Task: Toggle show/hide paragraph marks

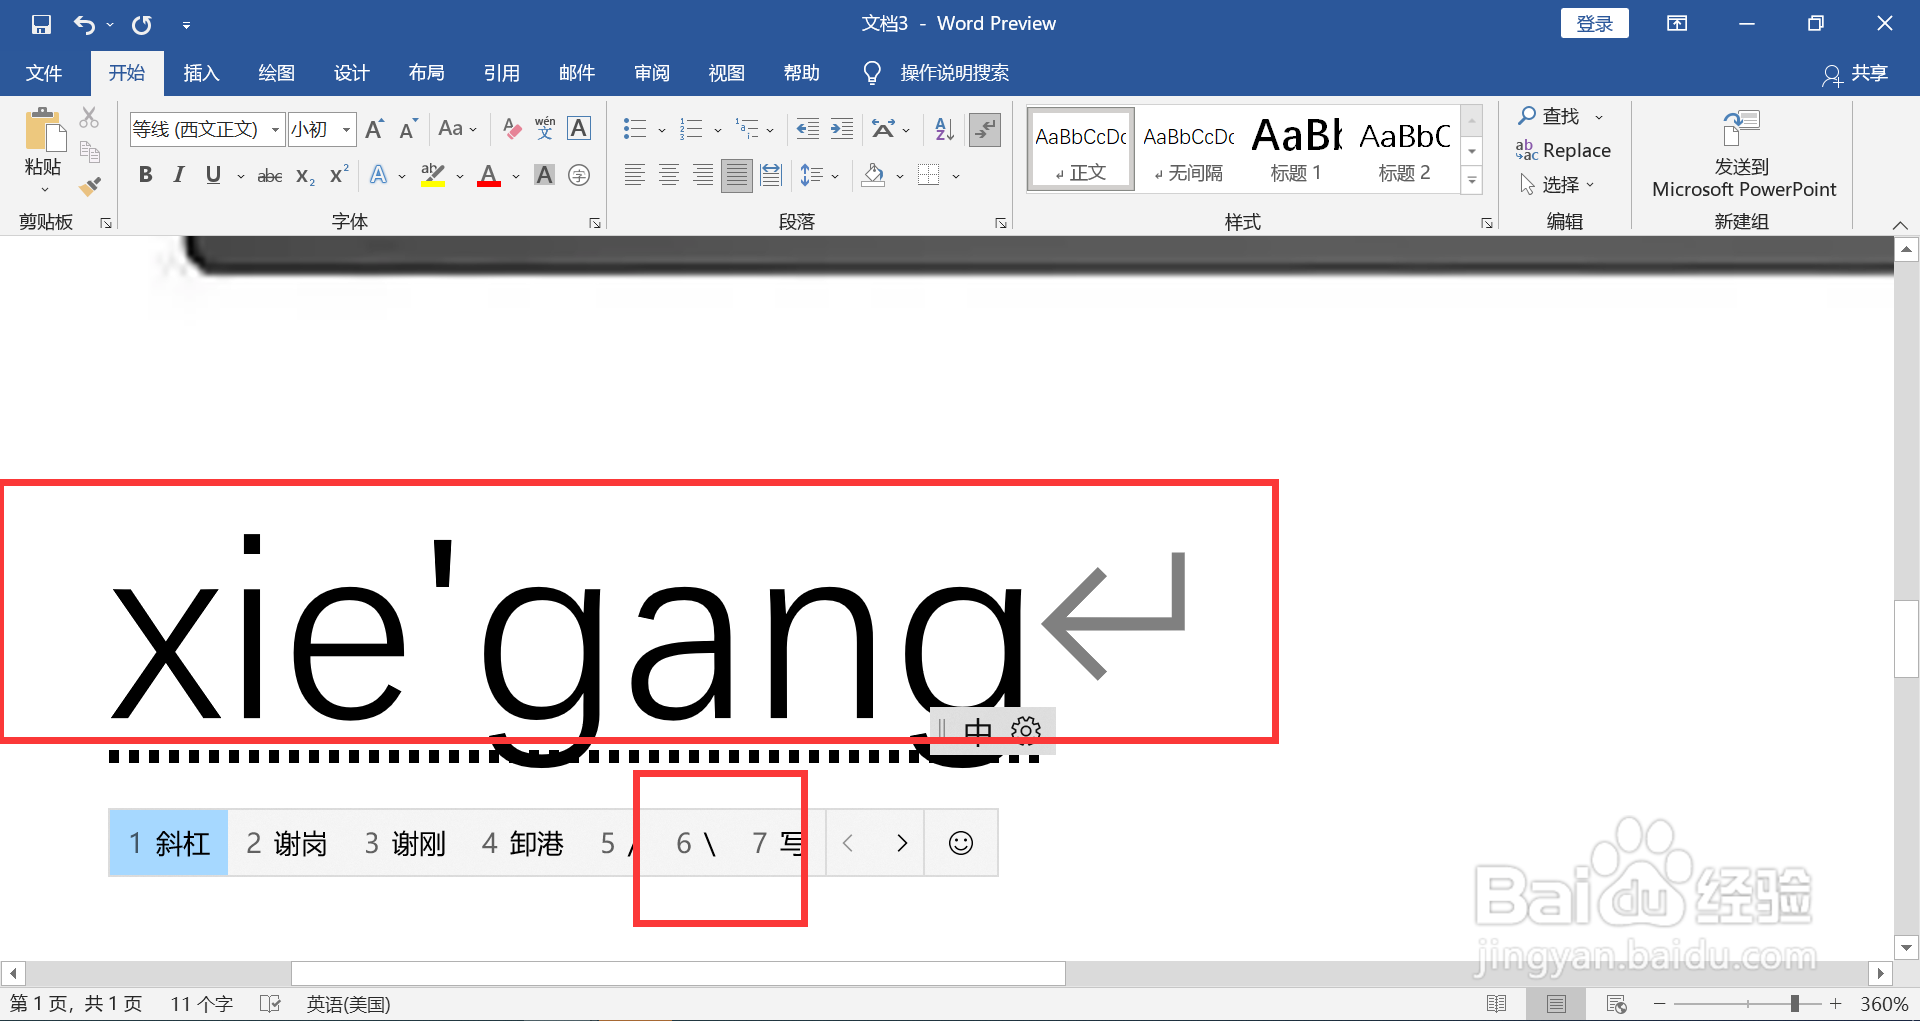Action: tap(985, 129)
